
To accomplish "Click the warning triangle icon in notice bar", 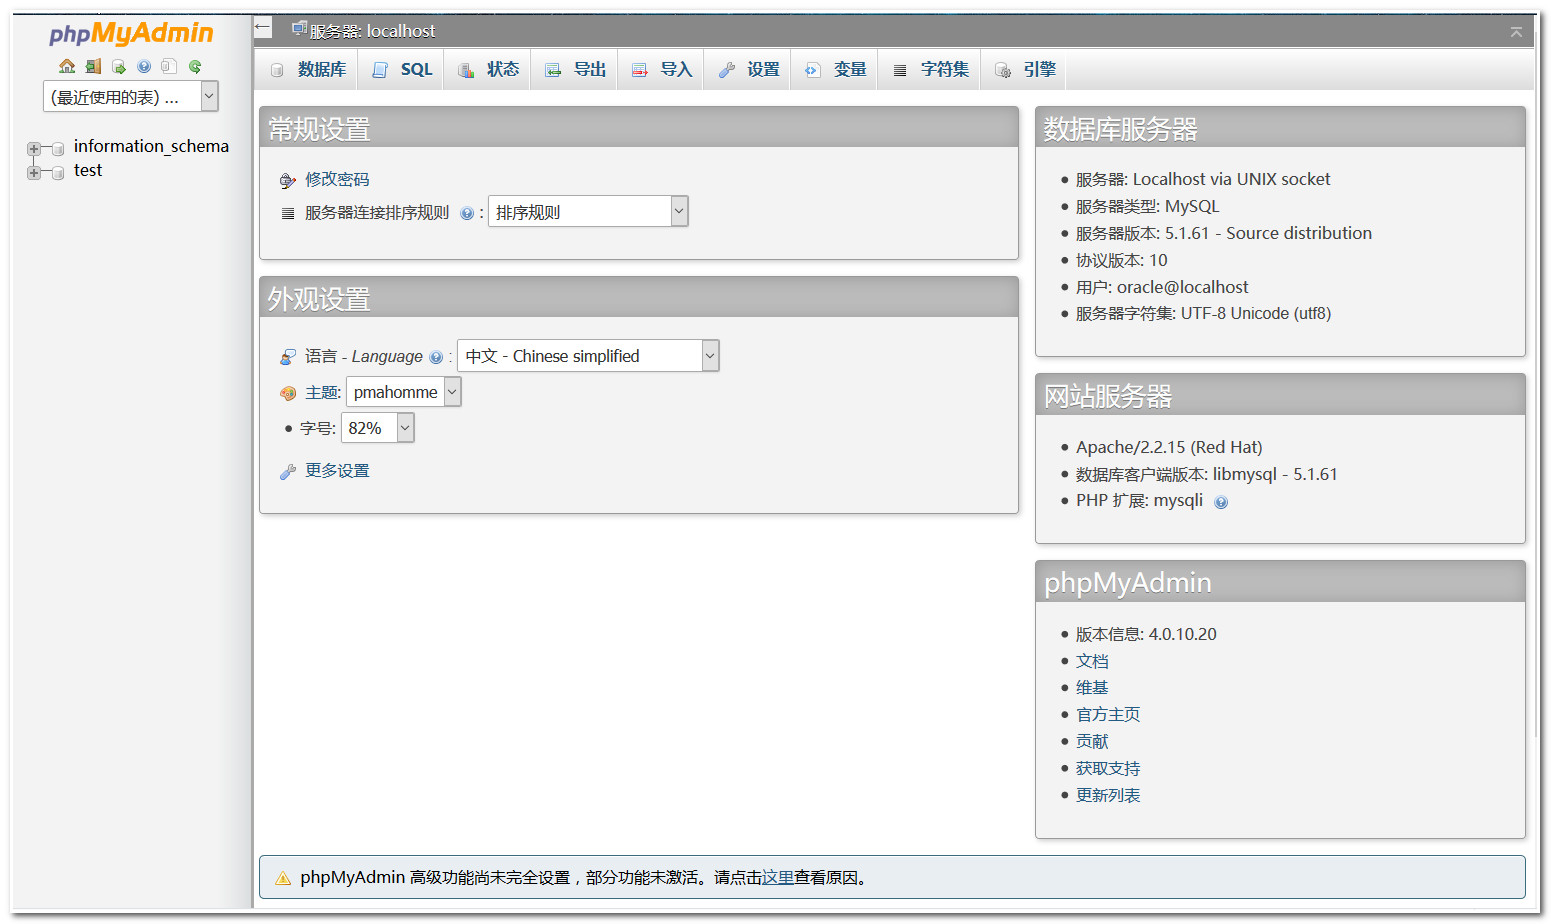I will click(x=283, y=878).
